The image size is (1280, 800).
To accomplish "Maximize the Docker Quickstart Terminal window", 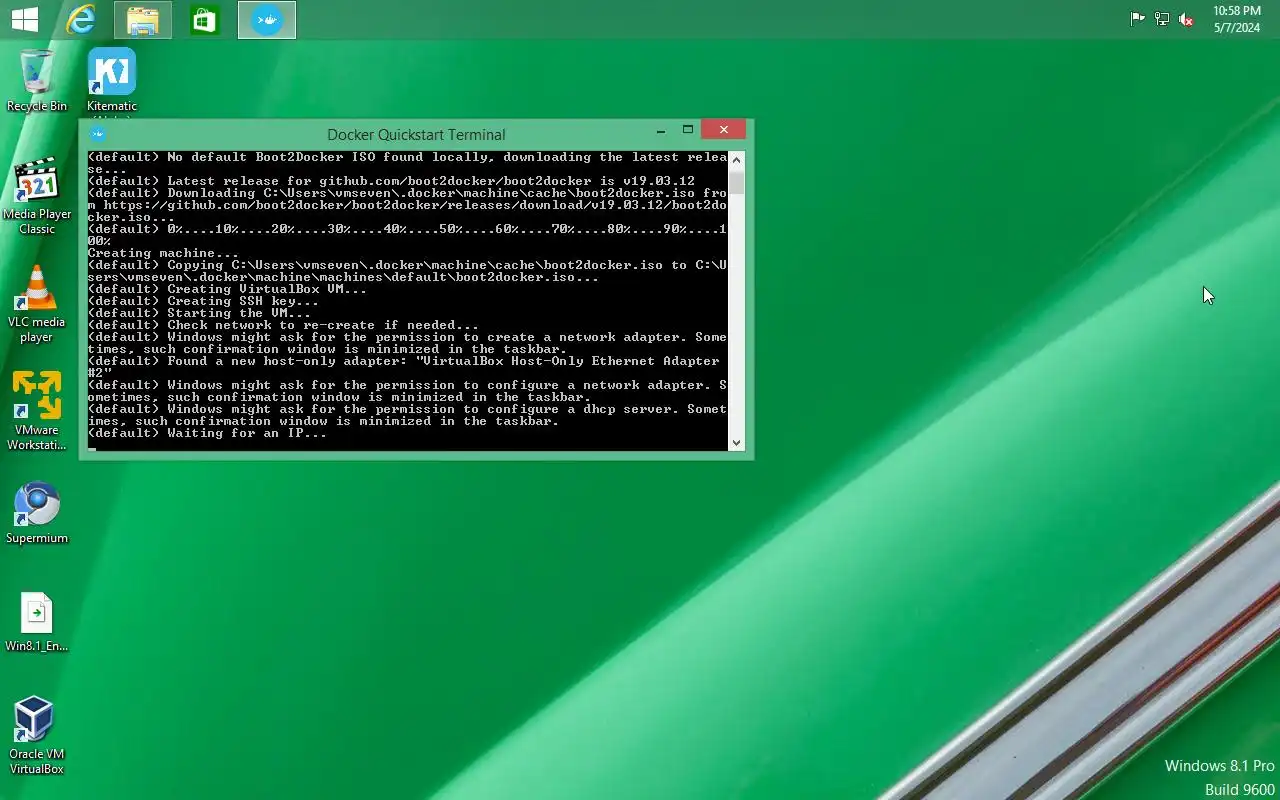I will click(688, 130).
